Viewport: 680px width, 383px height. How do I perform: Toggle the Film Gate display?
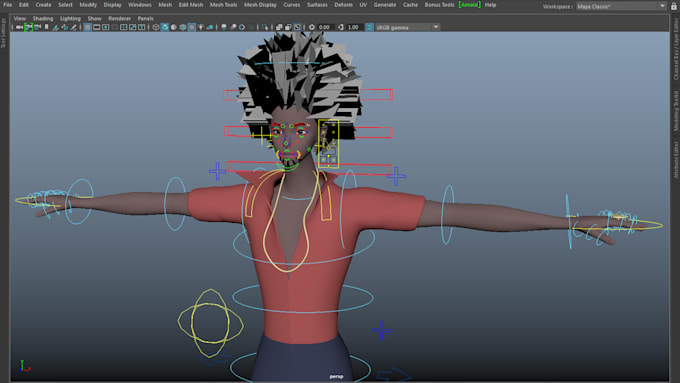(96, 27)
